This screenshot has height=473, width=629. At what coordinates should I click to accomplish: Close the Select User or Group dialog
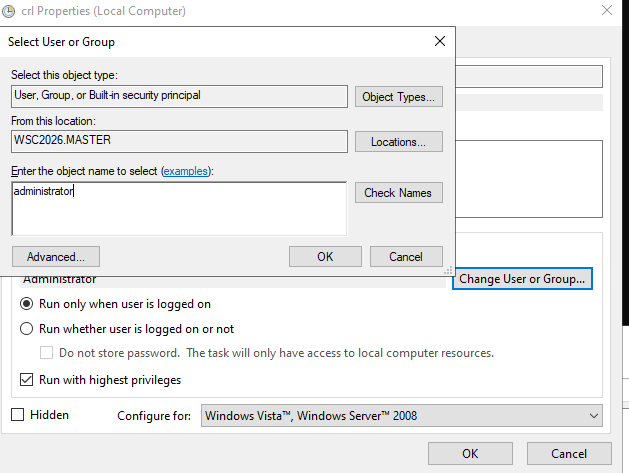[x=440, y=41]
